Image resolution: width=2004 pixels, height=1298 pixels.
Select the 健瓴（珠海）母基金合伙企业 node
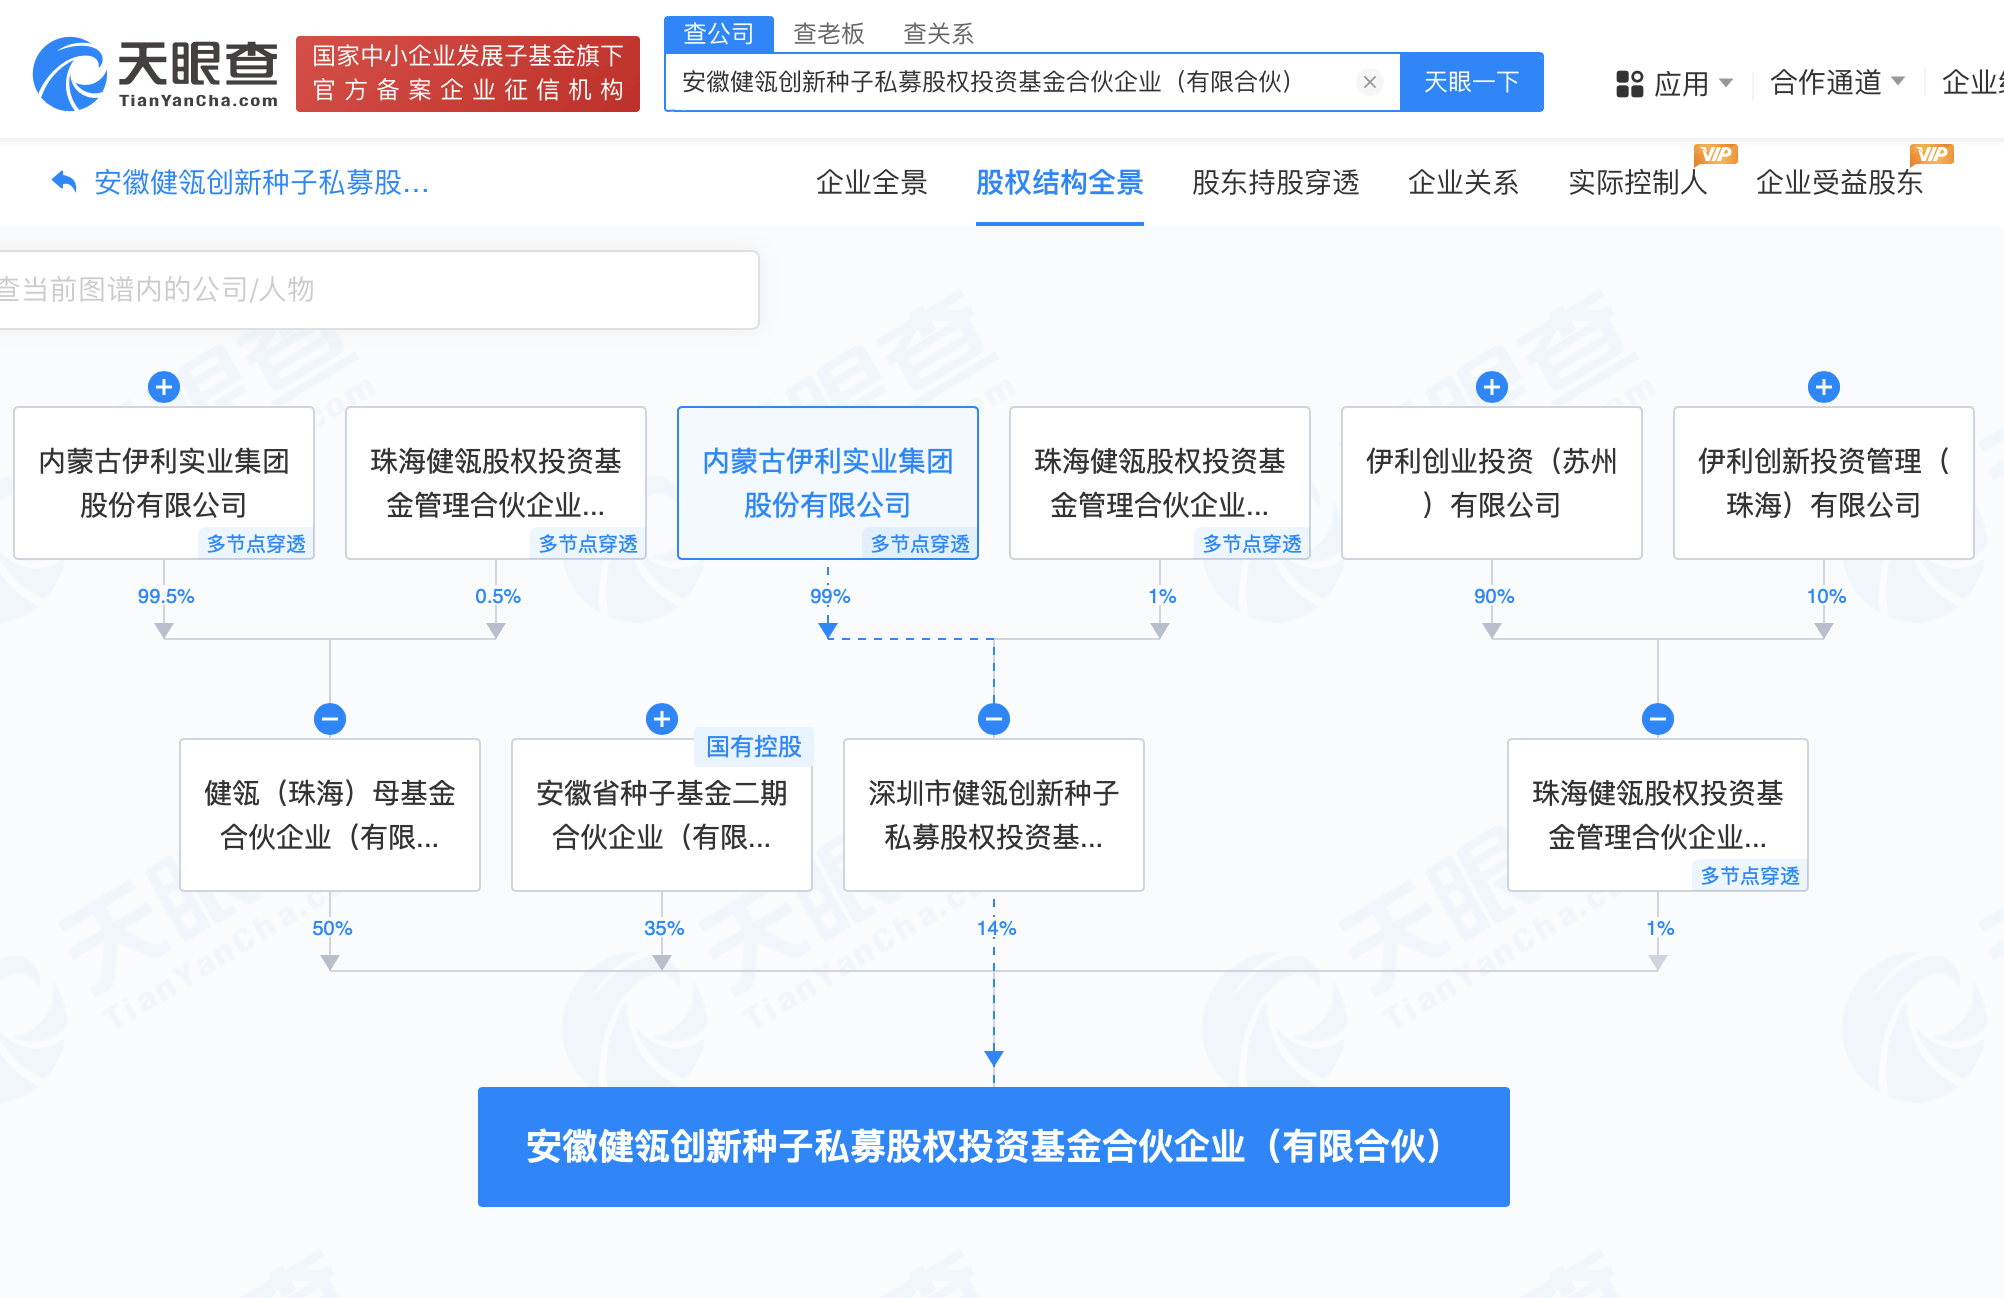tap(330, 815)
